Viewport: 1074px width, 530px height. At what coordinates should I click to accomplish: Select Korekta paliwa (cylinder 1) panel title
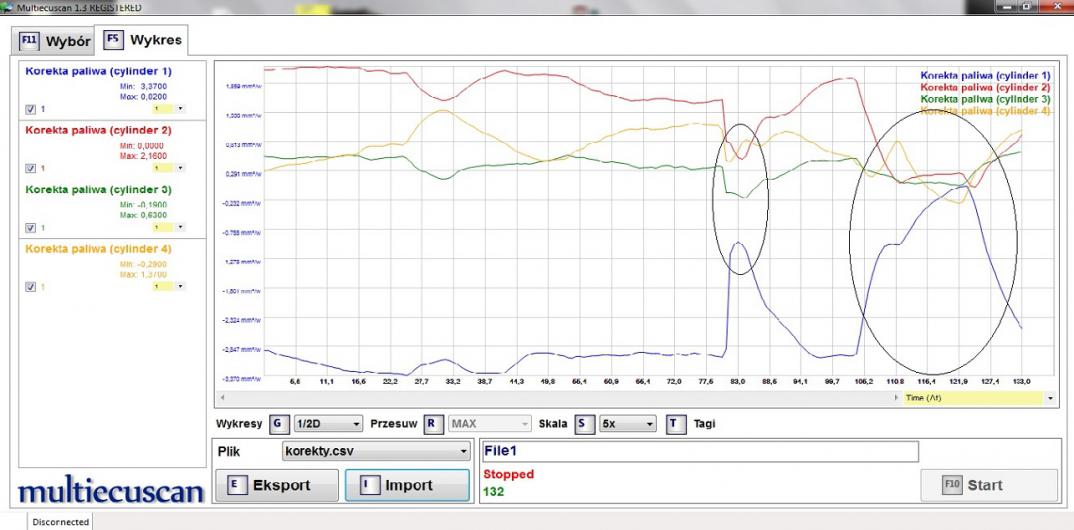99,71
